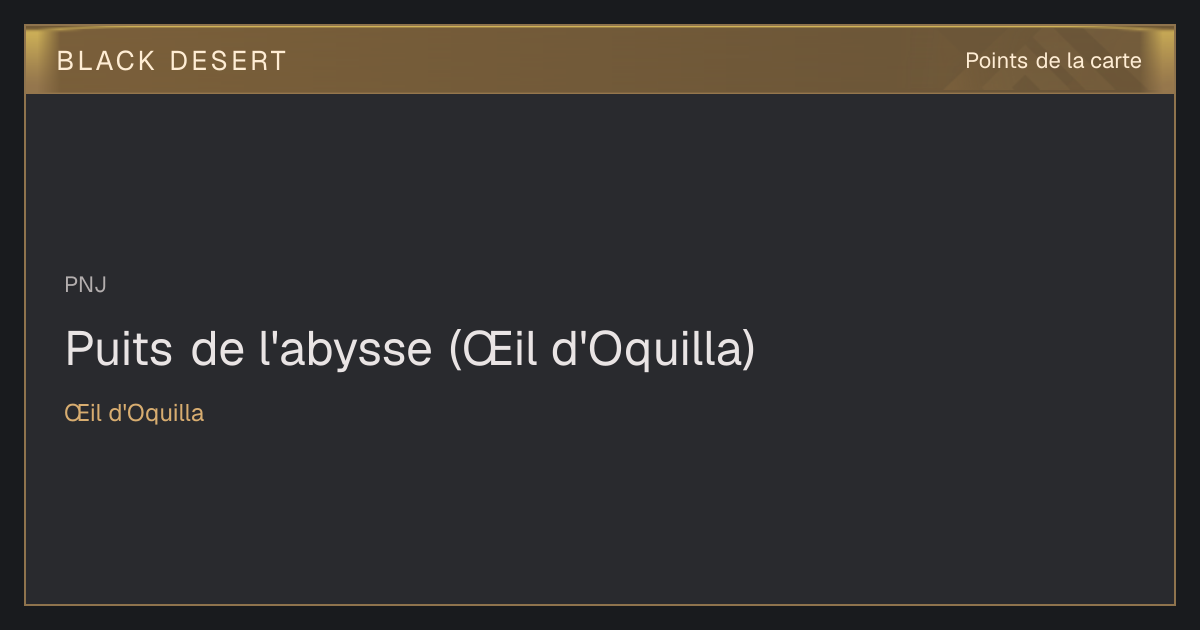Screen dimensions: 1200x630
Task: Click the gold header banner
Action: pos(600,60)
